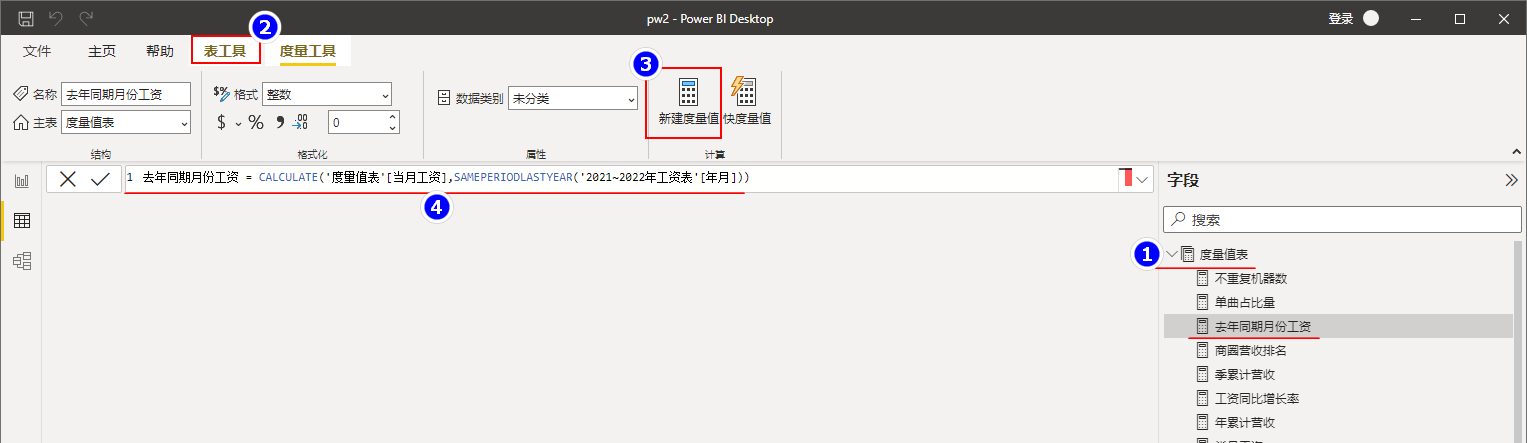Switch to the 表工具 tab
The width and height of the screenshot is (1527, 443).
click(x=225, y=51)
